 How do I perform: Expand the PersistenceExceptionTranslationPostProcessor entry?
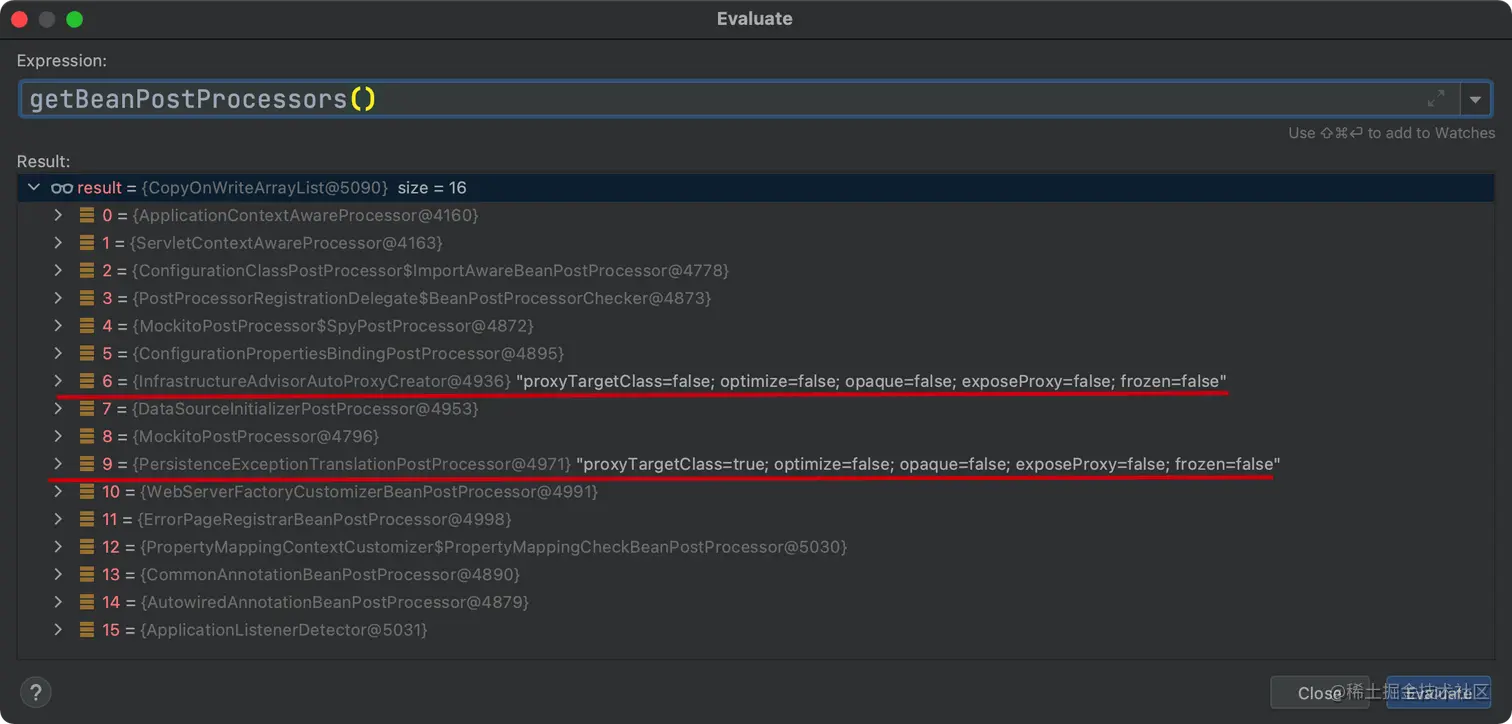coord(58,464)
